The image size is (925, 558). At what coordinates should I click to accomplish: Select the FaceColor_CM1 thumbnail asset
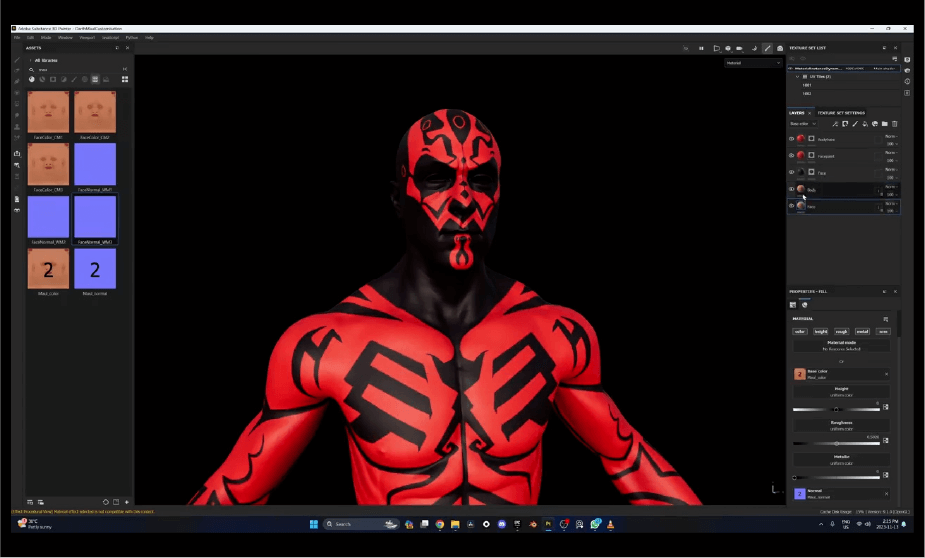48,112
